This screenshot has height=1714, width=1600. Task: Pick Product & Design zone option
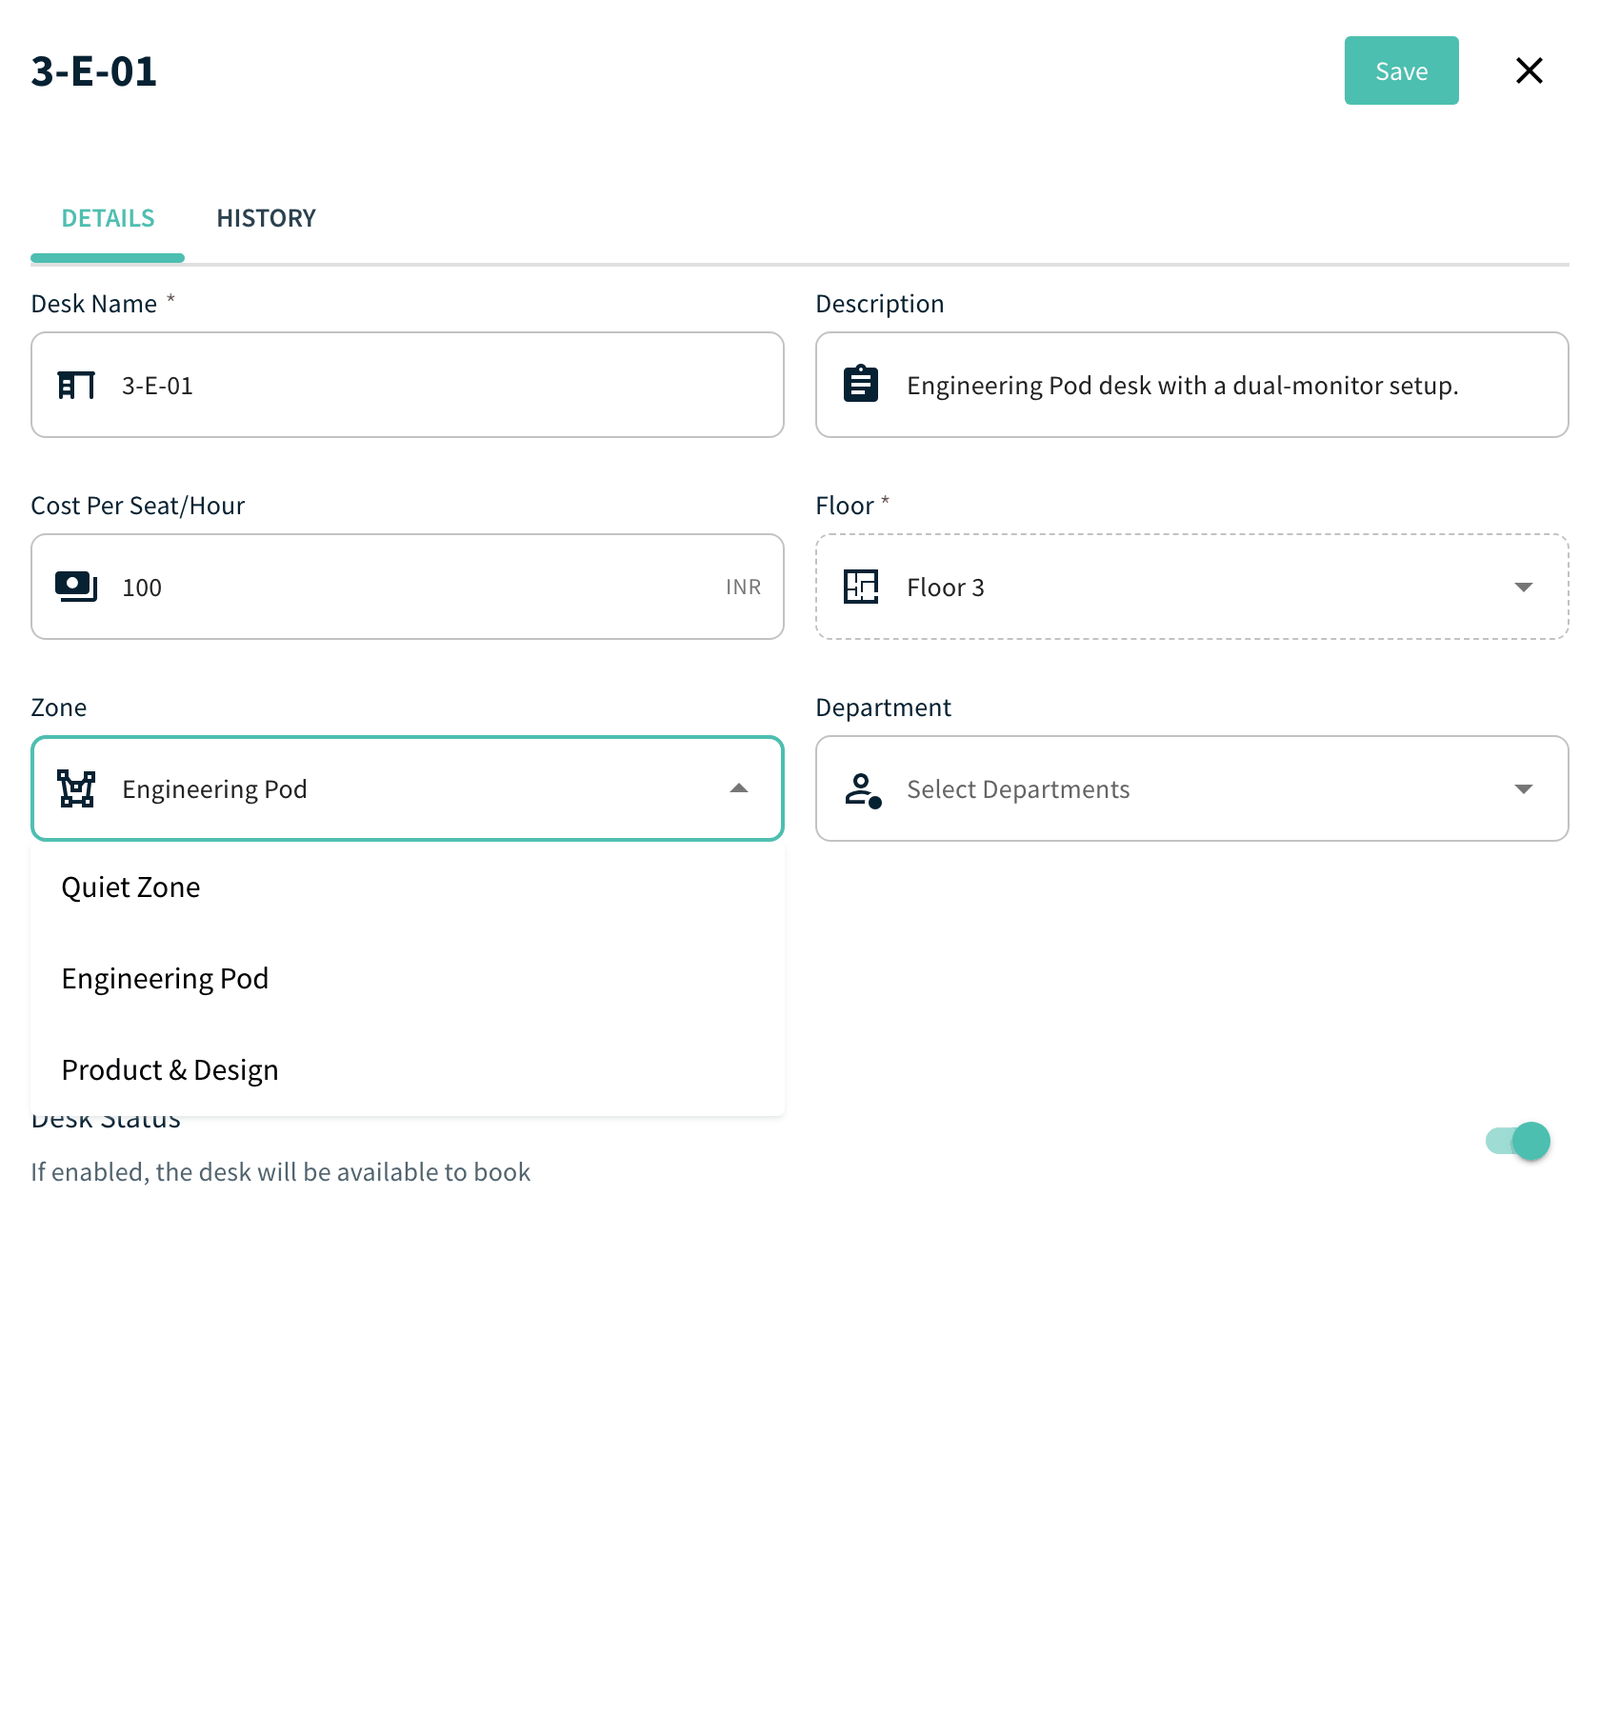407,1070
